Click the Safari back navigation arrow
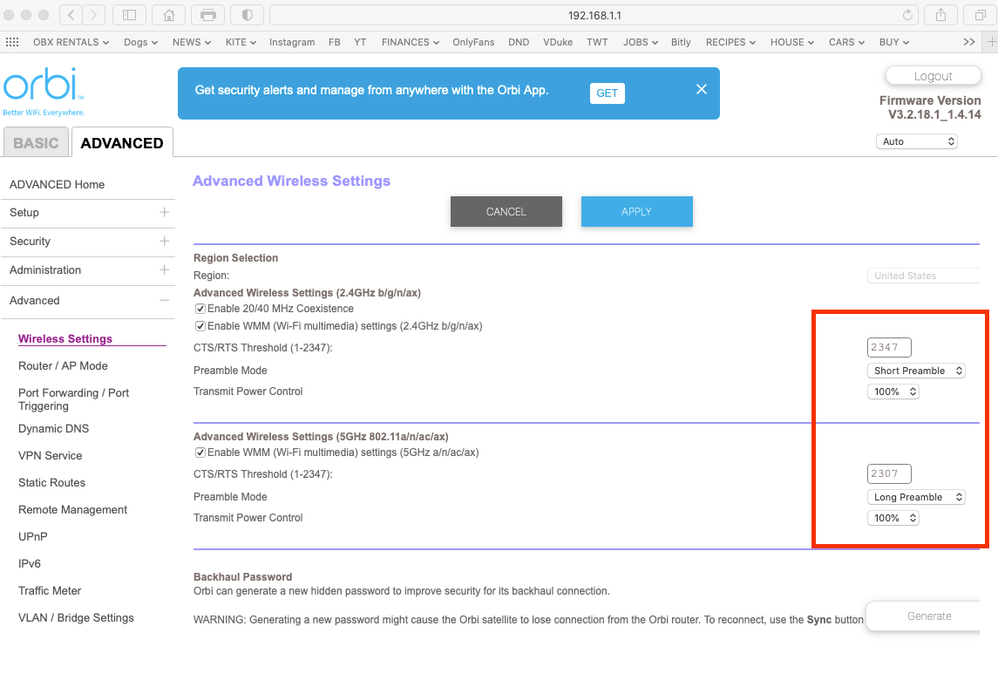 (71, 15)
